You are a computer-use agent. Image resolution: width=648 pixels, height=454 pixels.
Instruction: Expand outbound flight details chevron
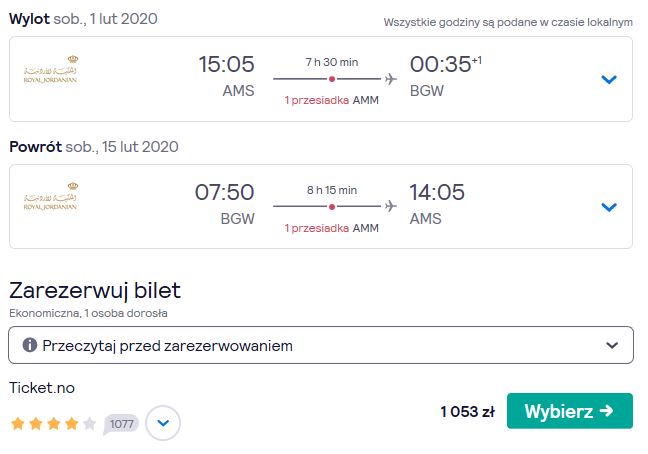pos(609,79)
